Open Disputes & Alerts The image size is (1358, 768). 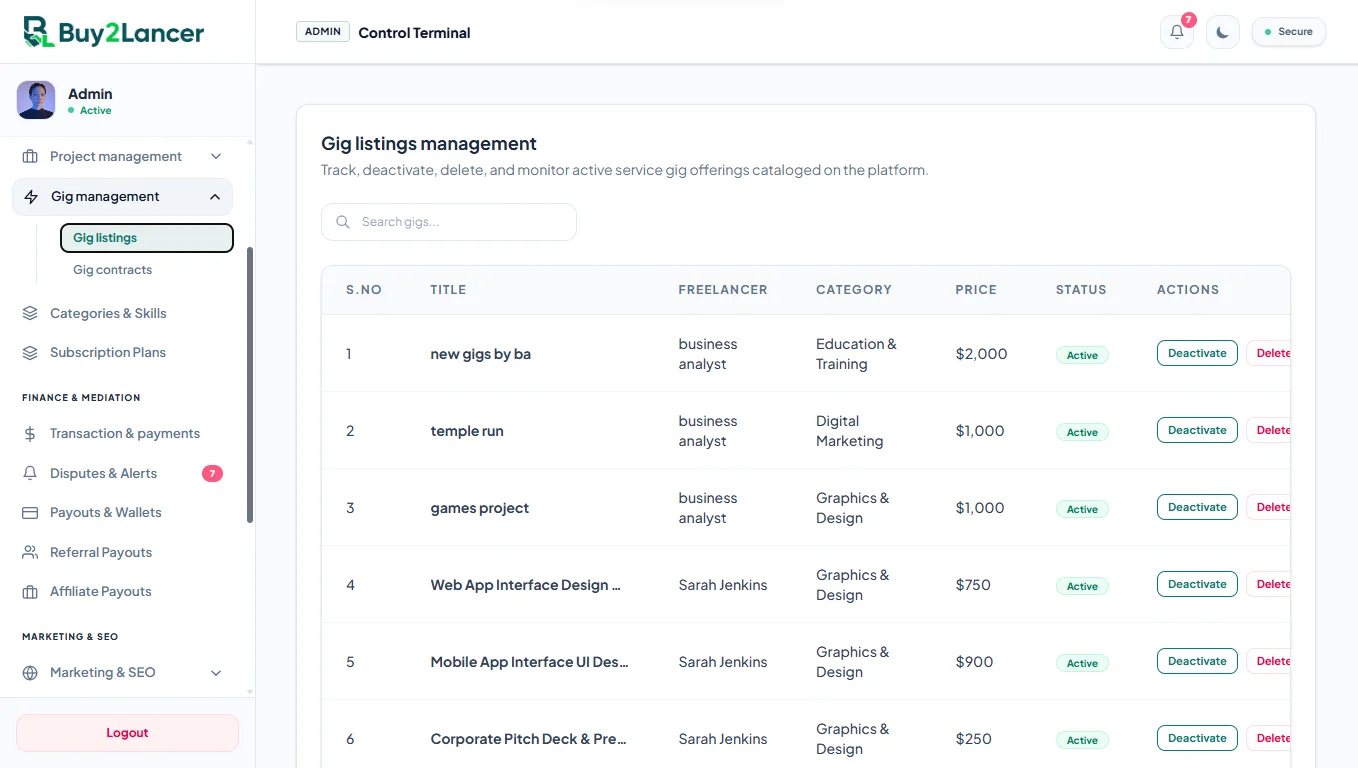(122, 473)
